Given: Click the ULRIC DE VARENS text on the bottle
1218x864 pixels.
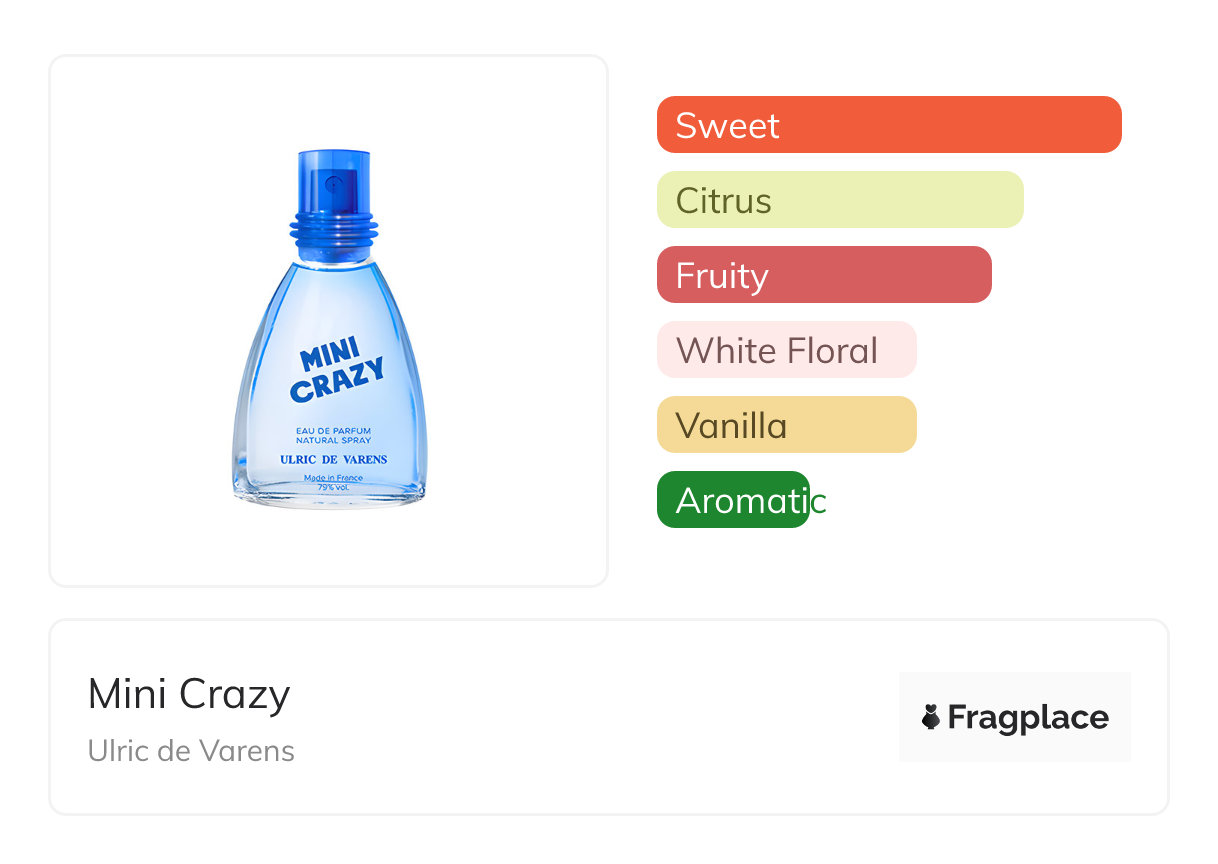Looking at the screenshot, I should (x=334, y=460).
